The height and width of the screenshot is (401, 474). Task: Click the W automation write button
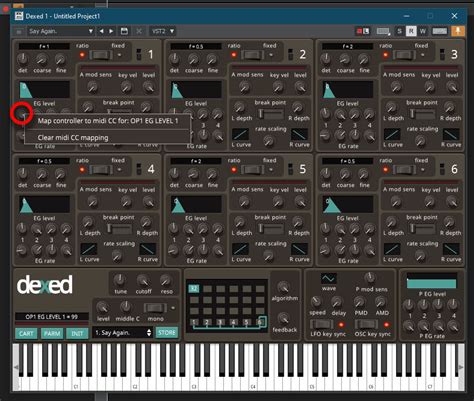pos(423,31)
